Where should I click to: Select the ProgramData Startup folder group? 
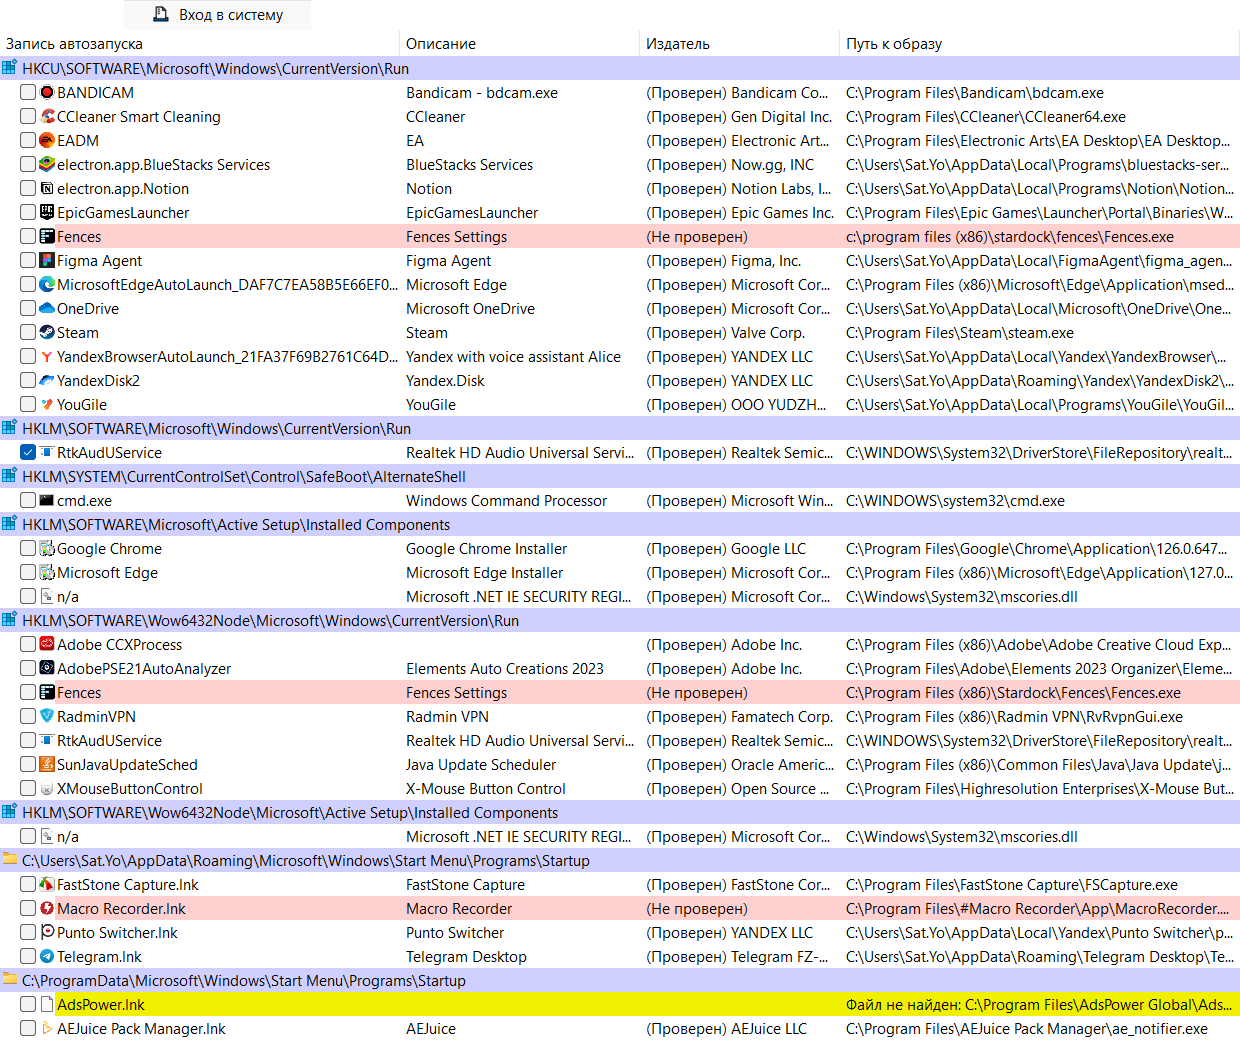(620, 980)
